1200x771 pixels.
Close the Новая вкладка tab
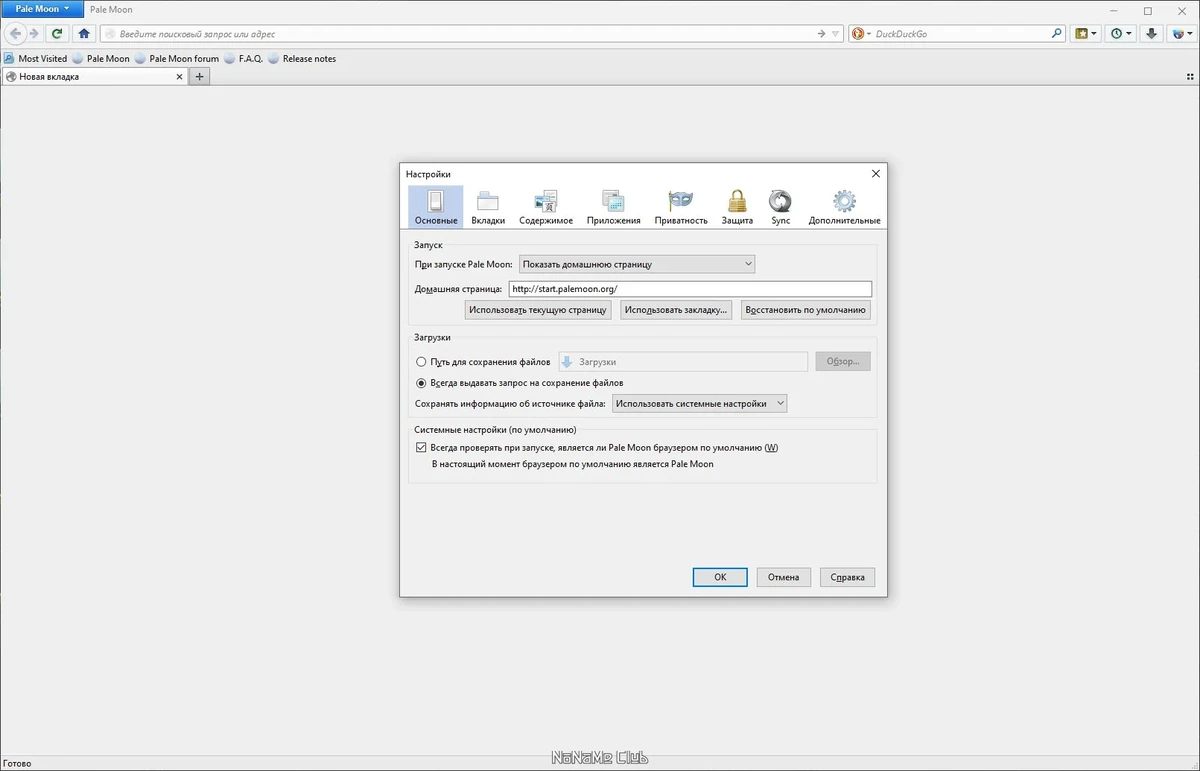pos(180,77)
